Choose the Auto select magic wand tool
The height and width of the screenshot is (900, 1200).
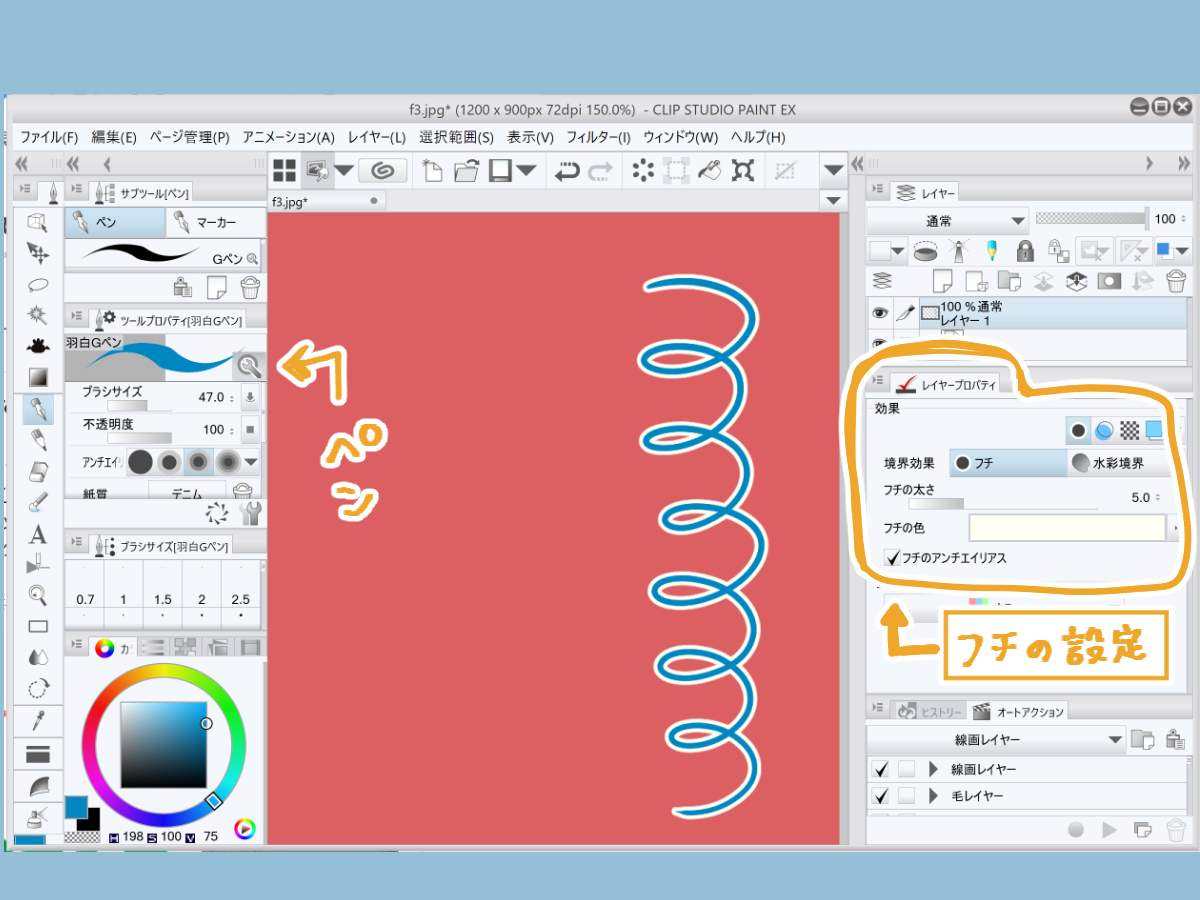[x=38, y=315]
